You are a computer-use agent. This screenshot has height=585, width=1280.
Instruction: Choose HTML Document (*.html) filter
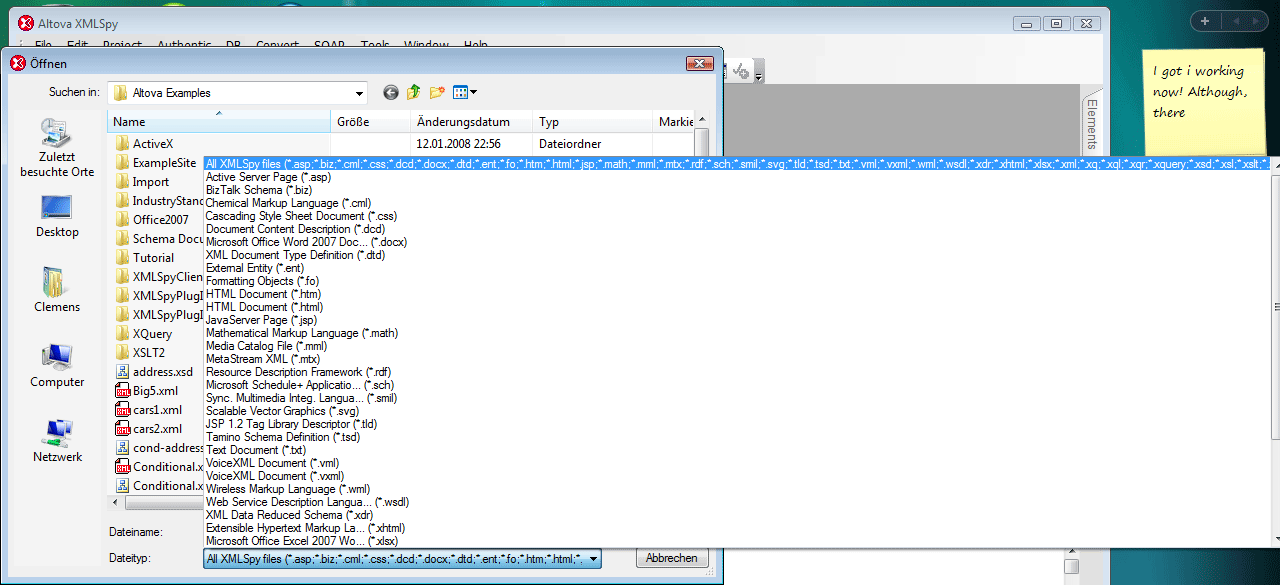pos(265,307)
